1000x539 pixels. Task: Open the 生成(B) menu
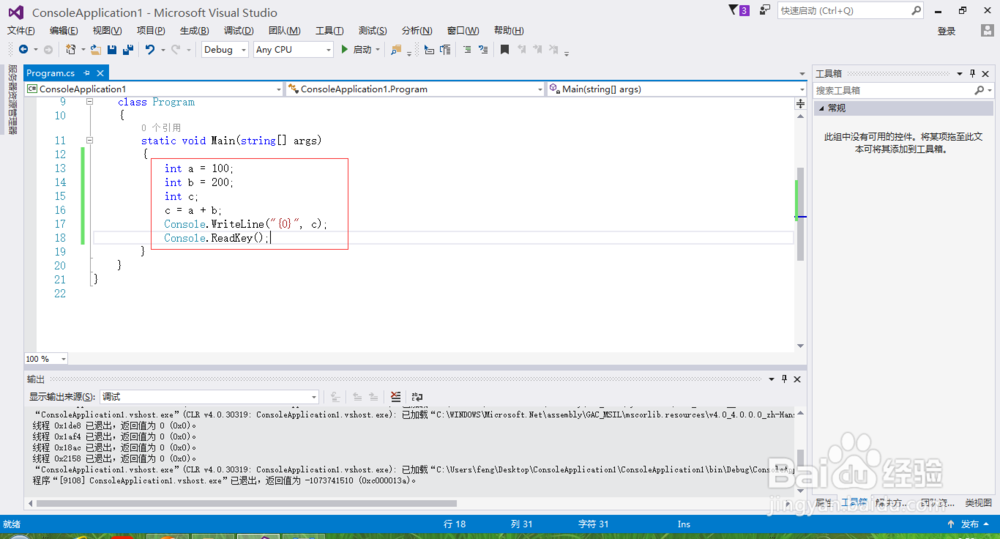[195, 31]
